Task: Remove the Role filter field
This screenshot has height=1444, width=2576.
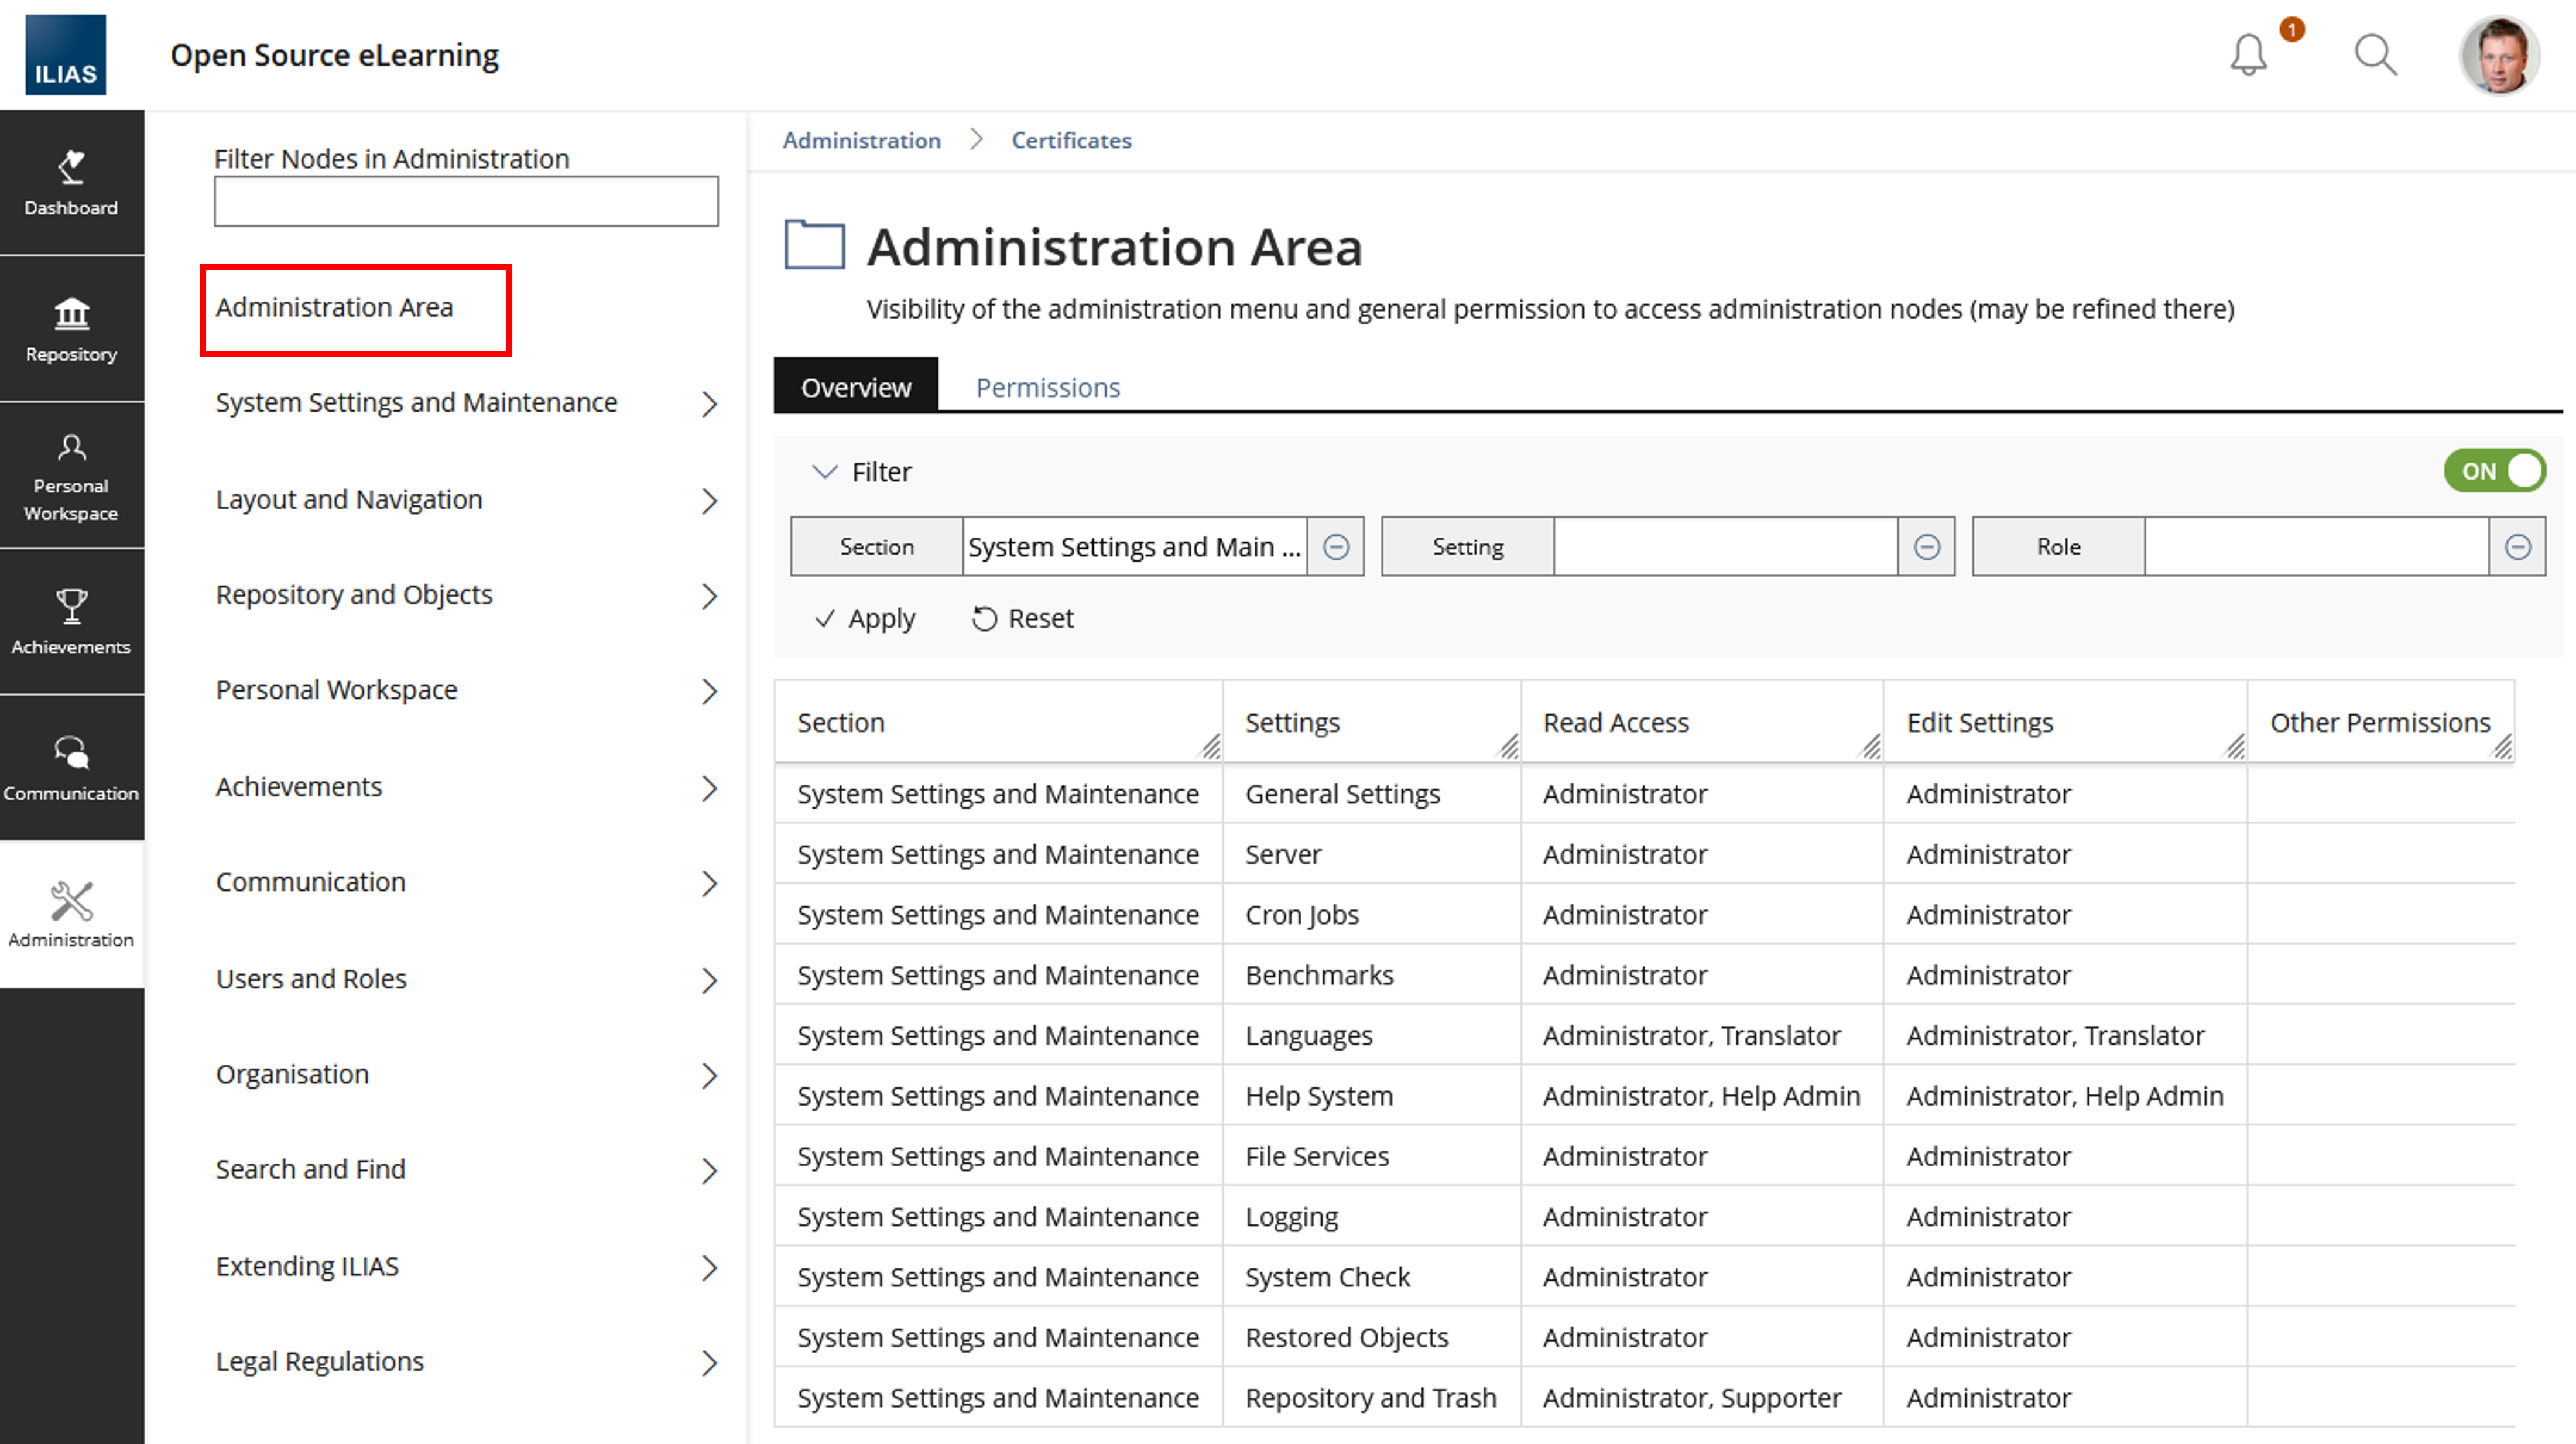Action: tap(2517, 547)
